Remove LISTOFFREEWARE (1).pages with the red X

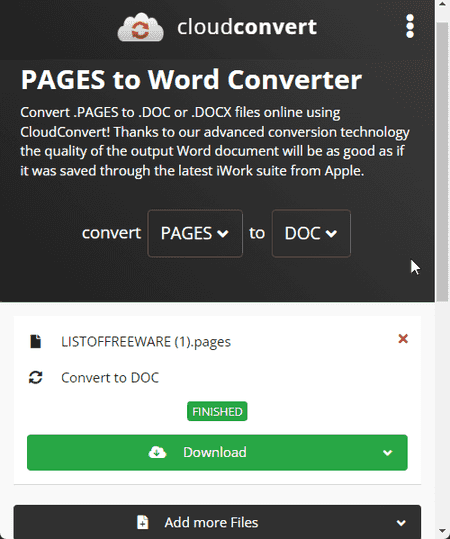(x=403, y=339)
